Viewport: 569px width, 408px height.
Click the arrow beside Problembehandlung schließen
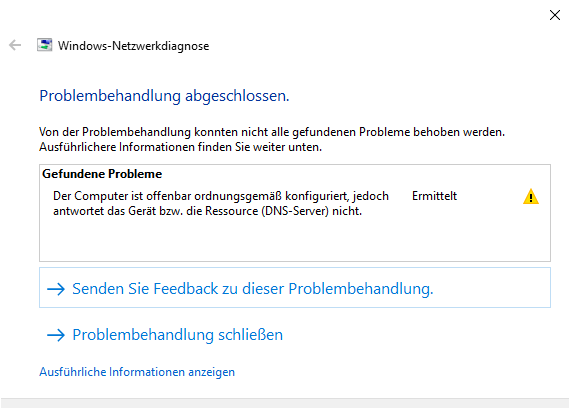pos(56,335)
